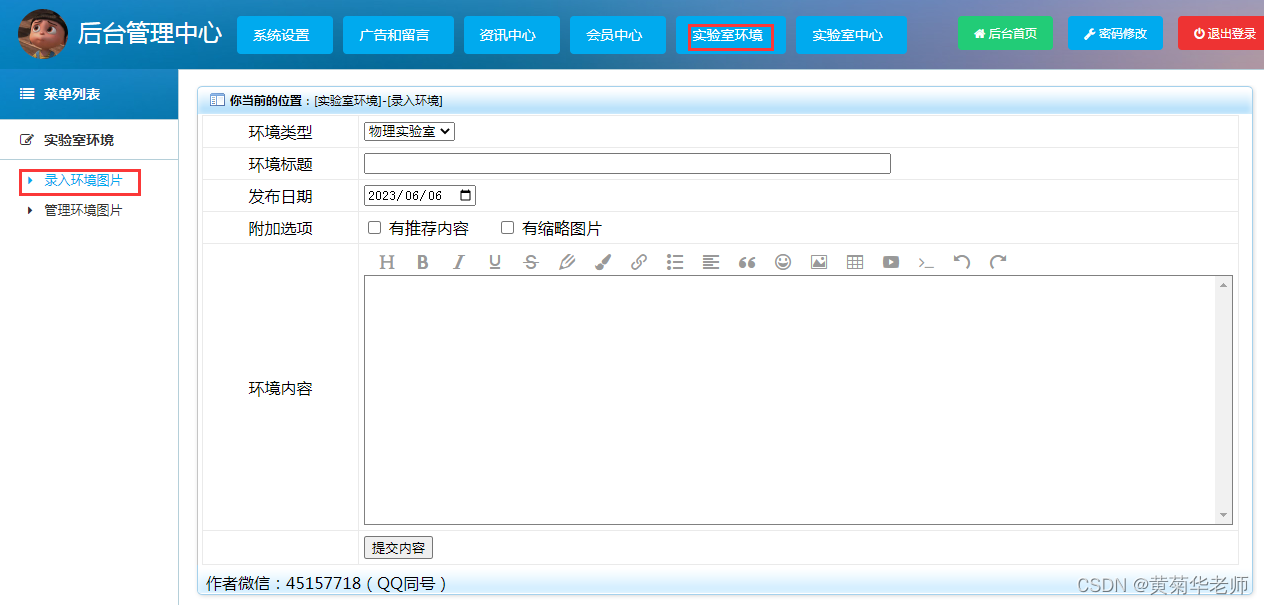Click the 发布日期 date field

tap(420, 196)
